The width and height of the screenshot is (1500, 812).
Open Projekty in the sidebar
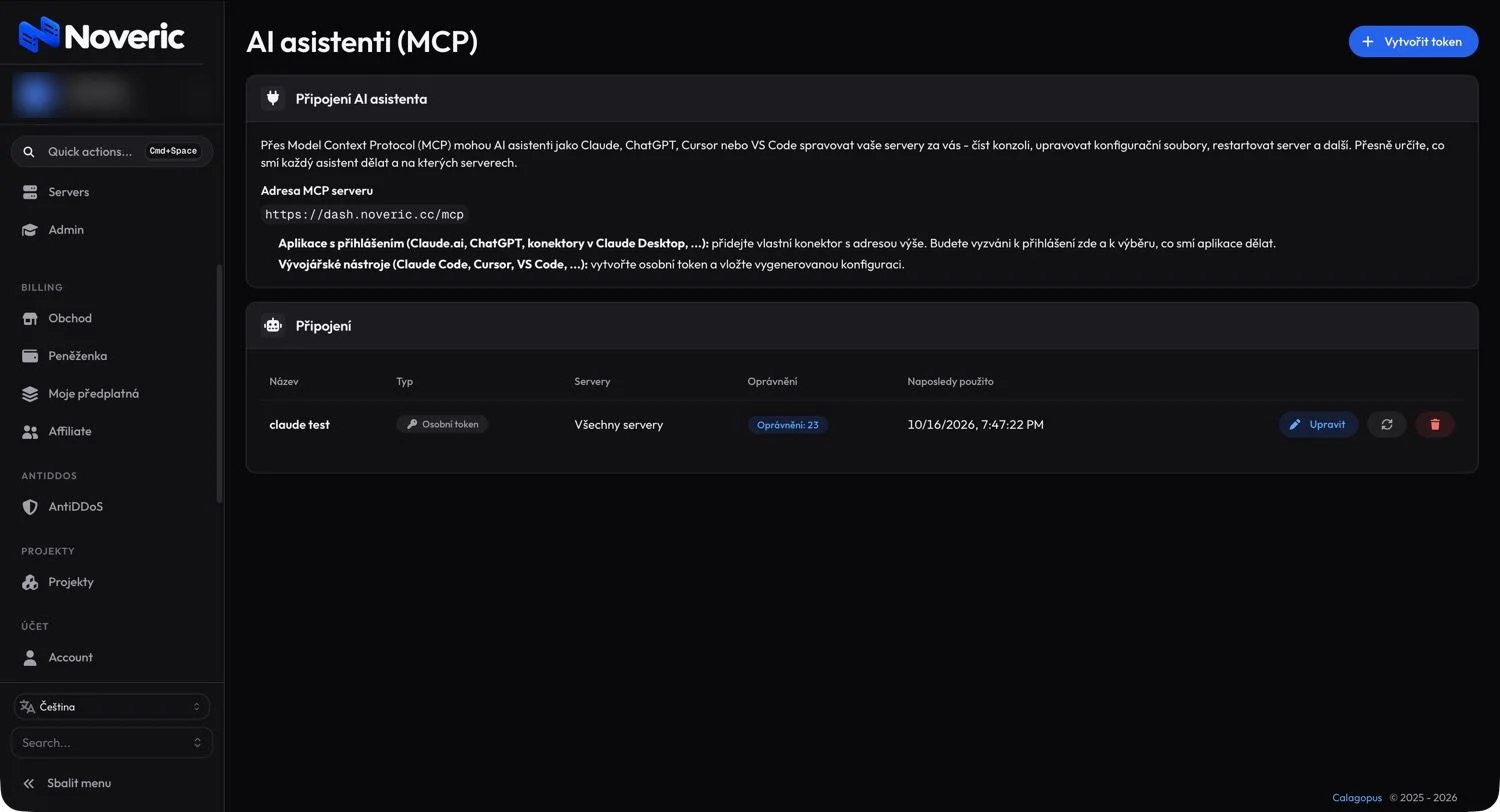112,582
